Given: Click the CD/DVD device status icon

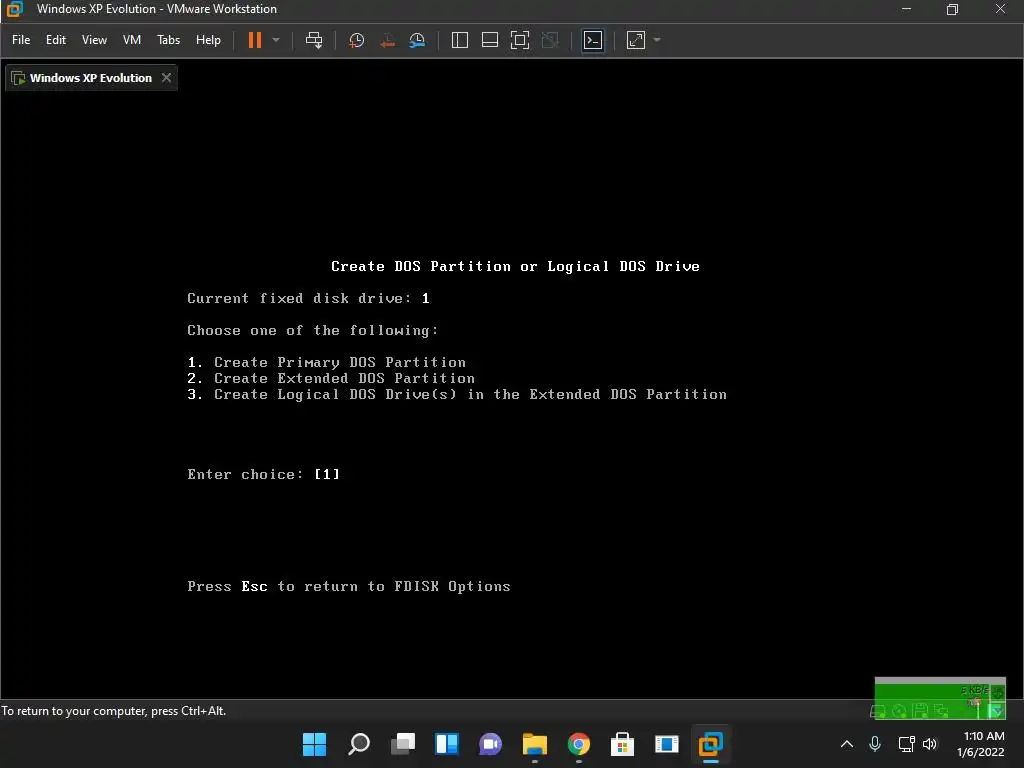Looking at the screenshot, I should [900, 711].
